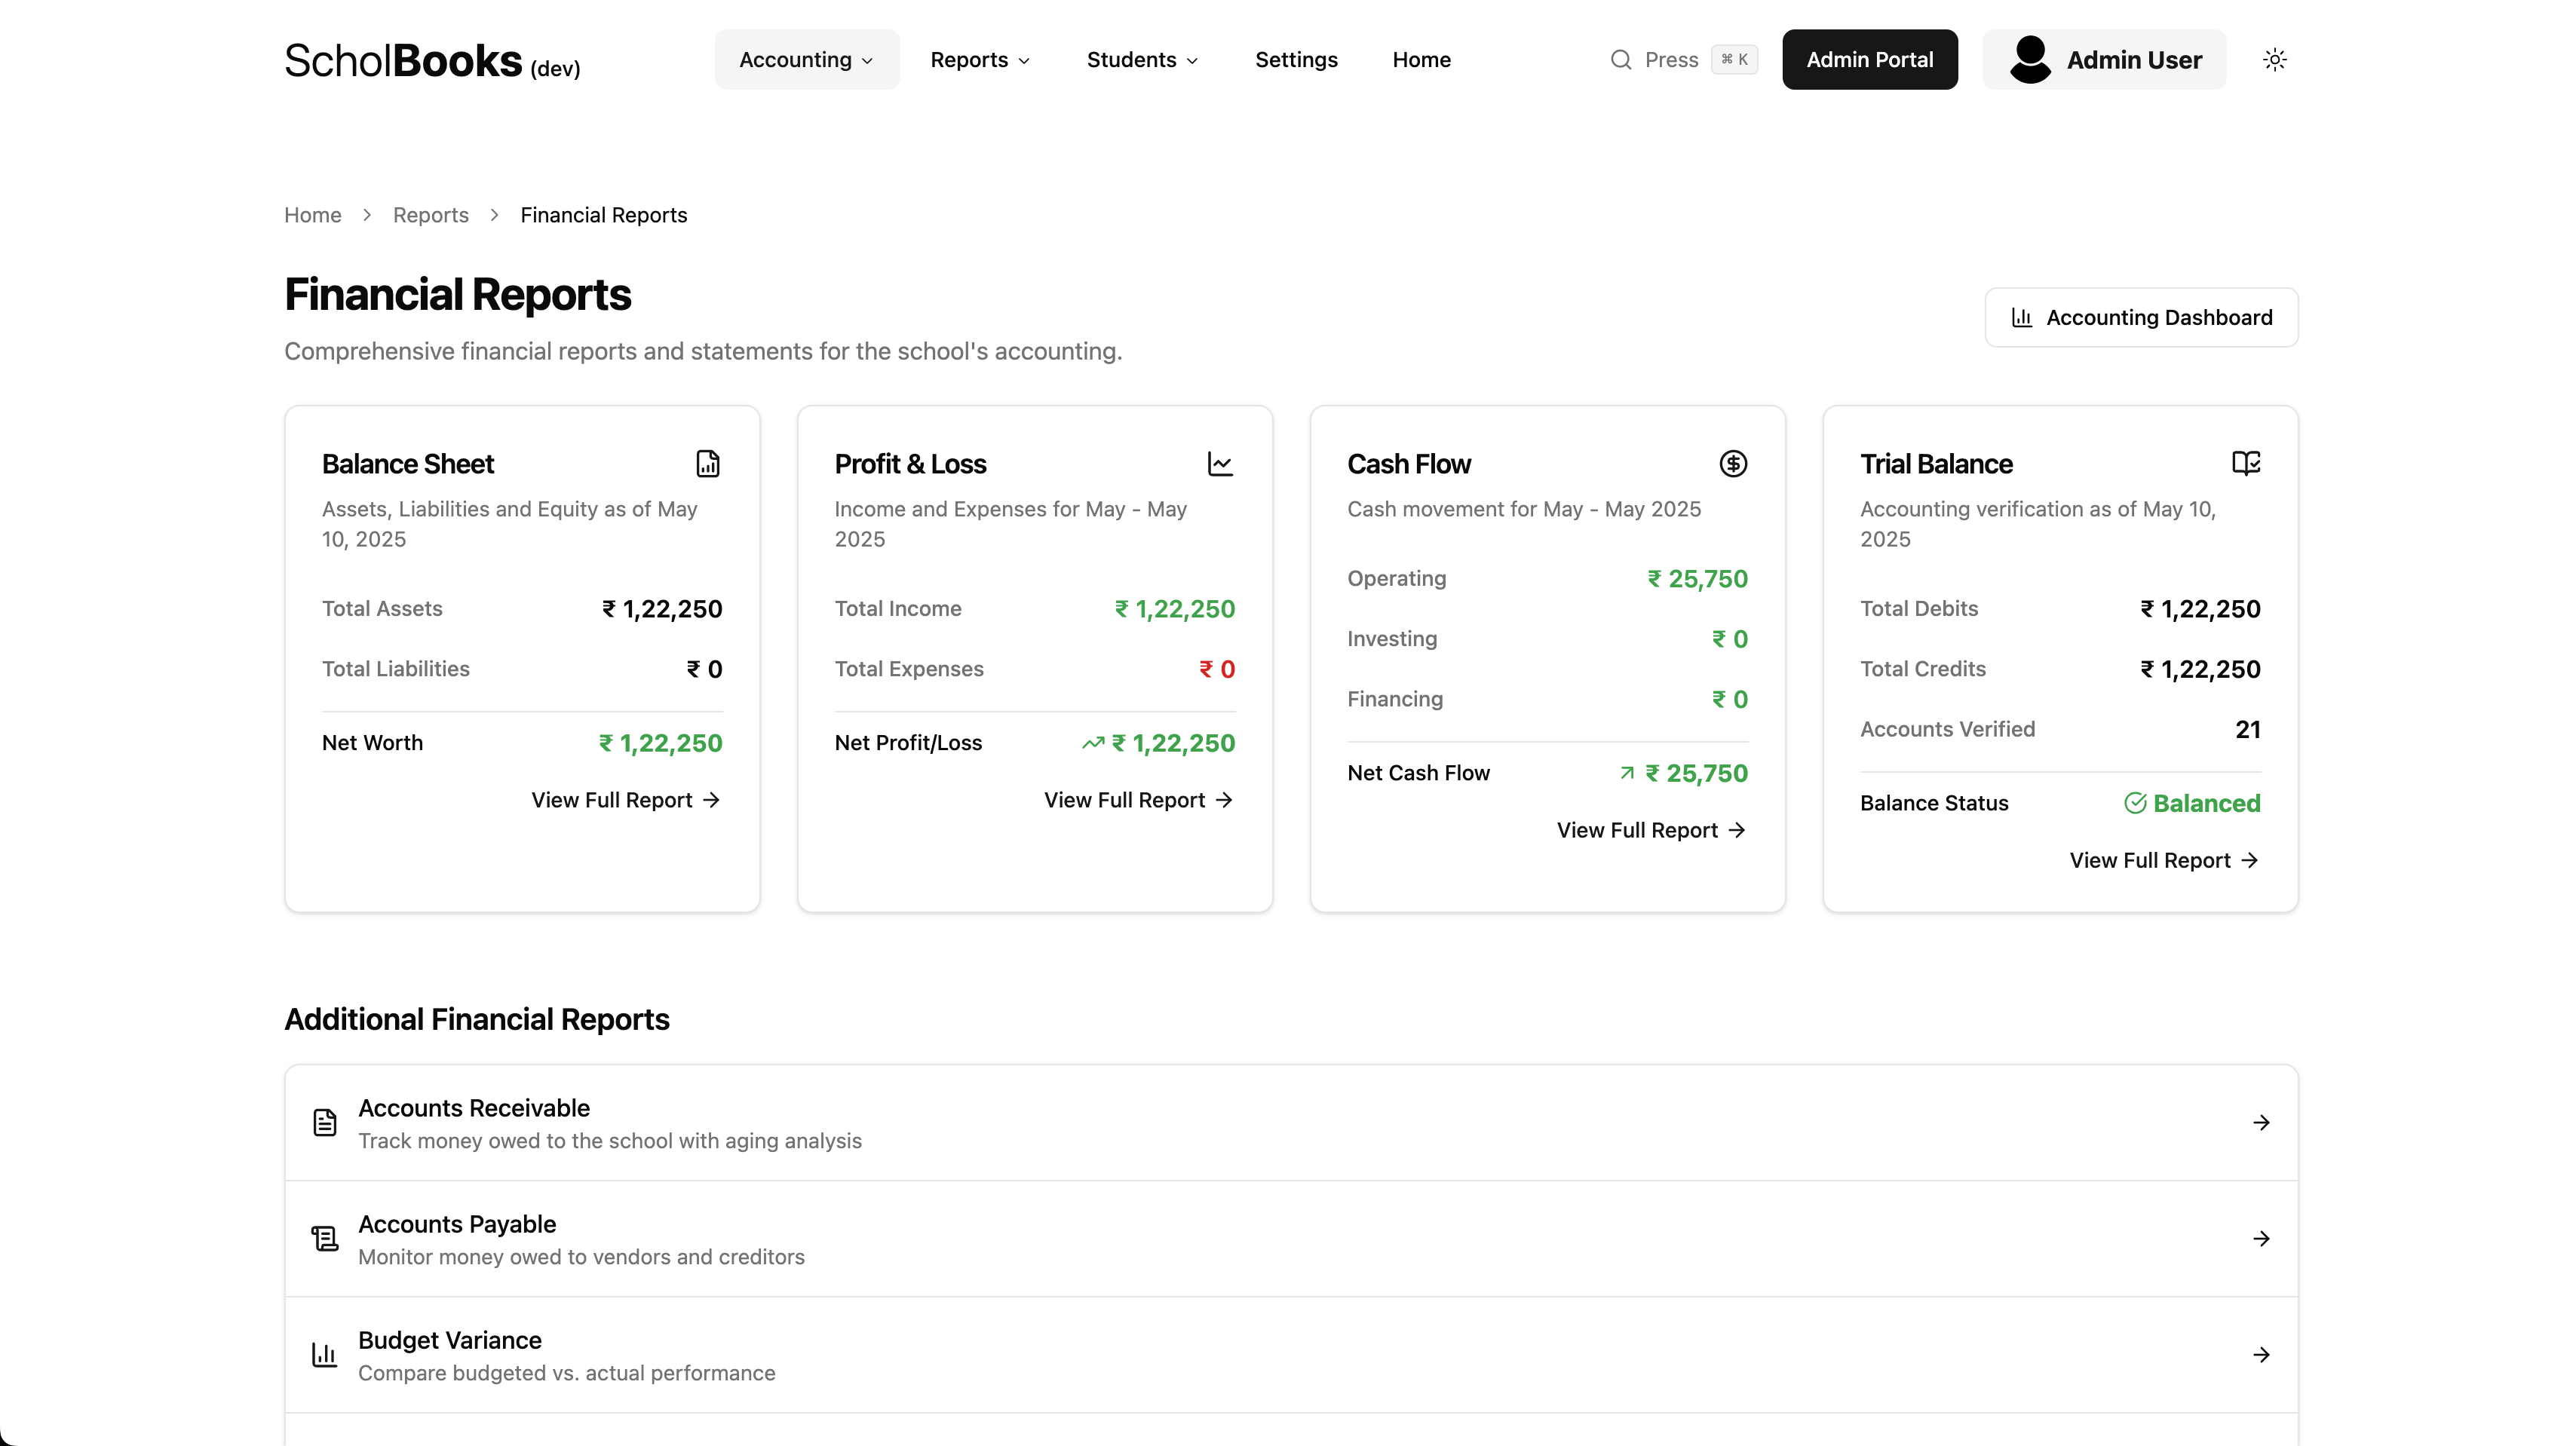Click the Accounts Receivable file icon
The height and width of the screenshot is (1446, 2576).
tap(325, 1122)
